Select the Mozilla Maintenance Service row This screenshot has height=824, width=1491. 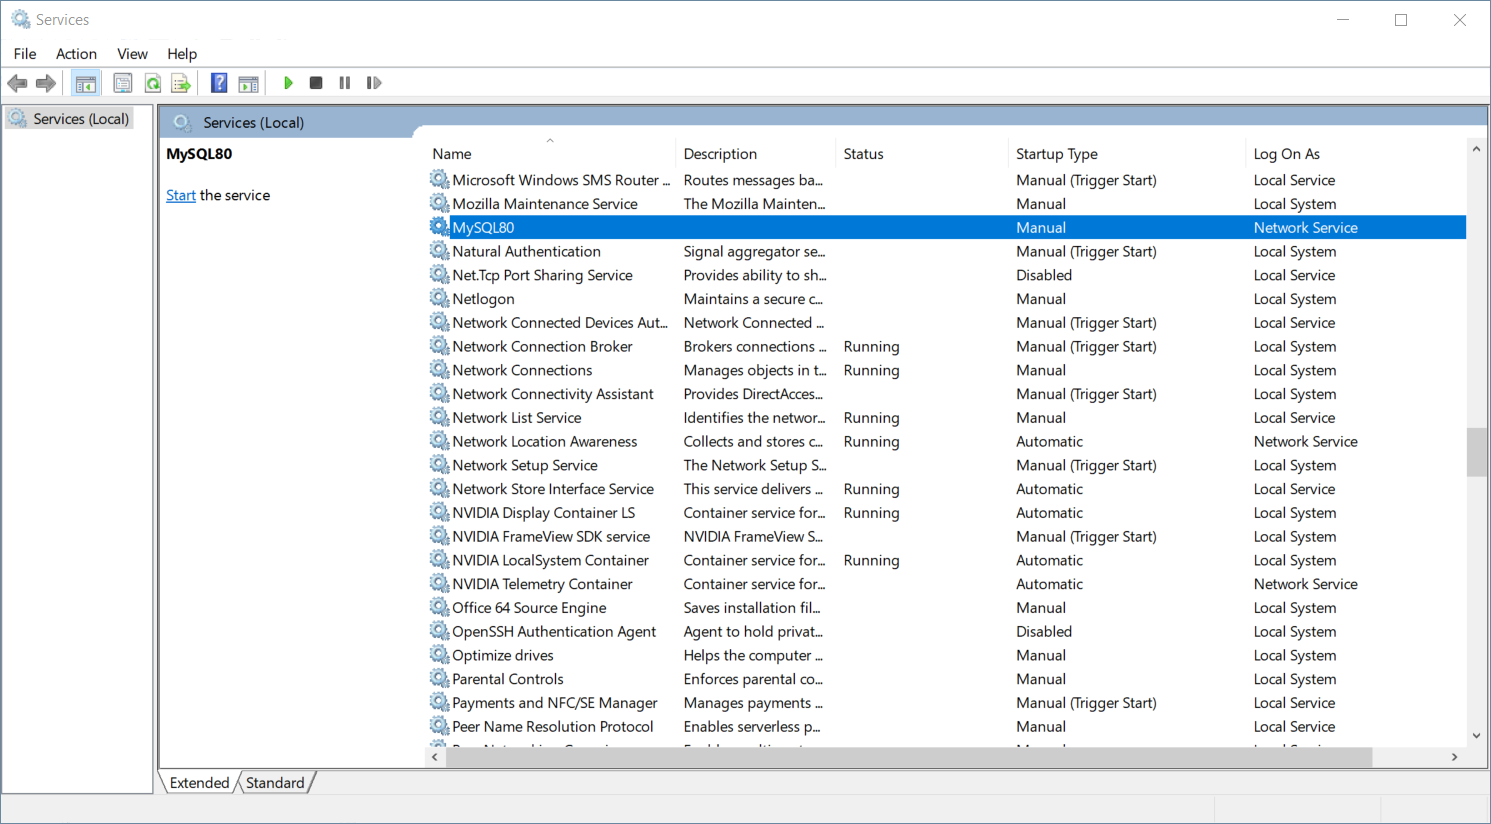pos(947,204)
